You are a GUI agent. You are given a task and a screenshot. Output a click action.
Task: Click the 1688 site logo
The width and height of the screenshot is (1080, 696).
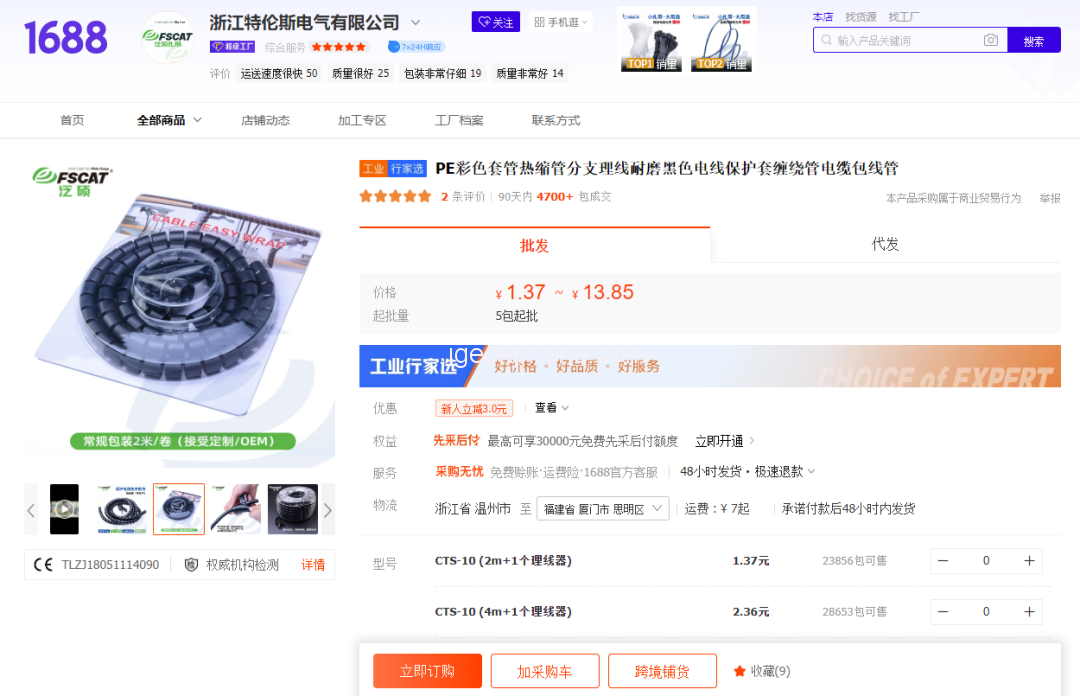(65, 38)
